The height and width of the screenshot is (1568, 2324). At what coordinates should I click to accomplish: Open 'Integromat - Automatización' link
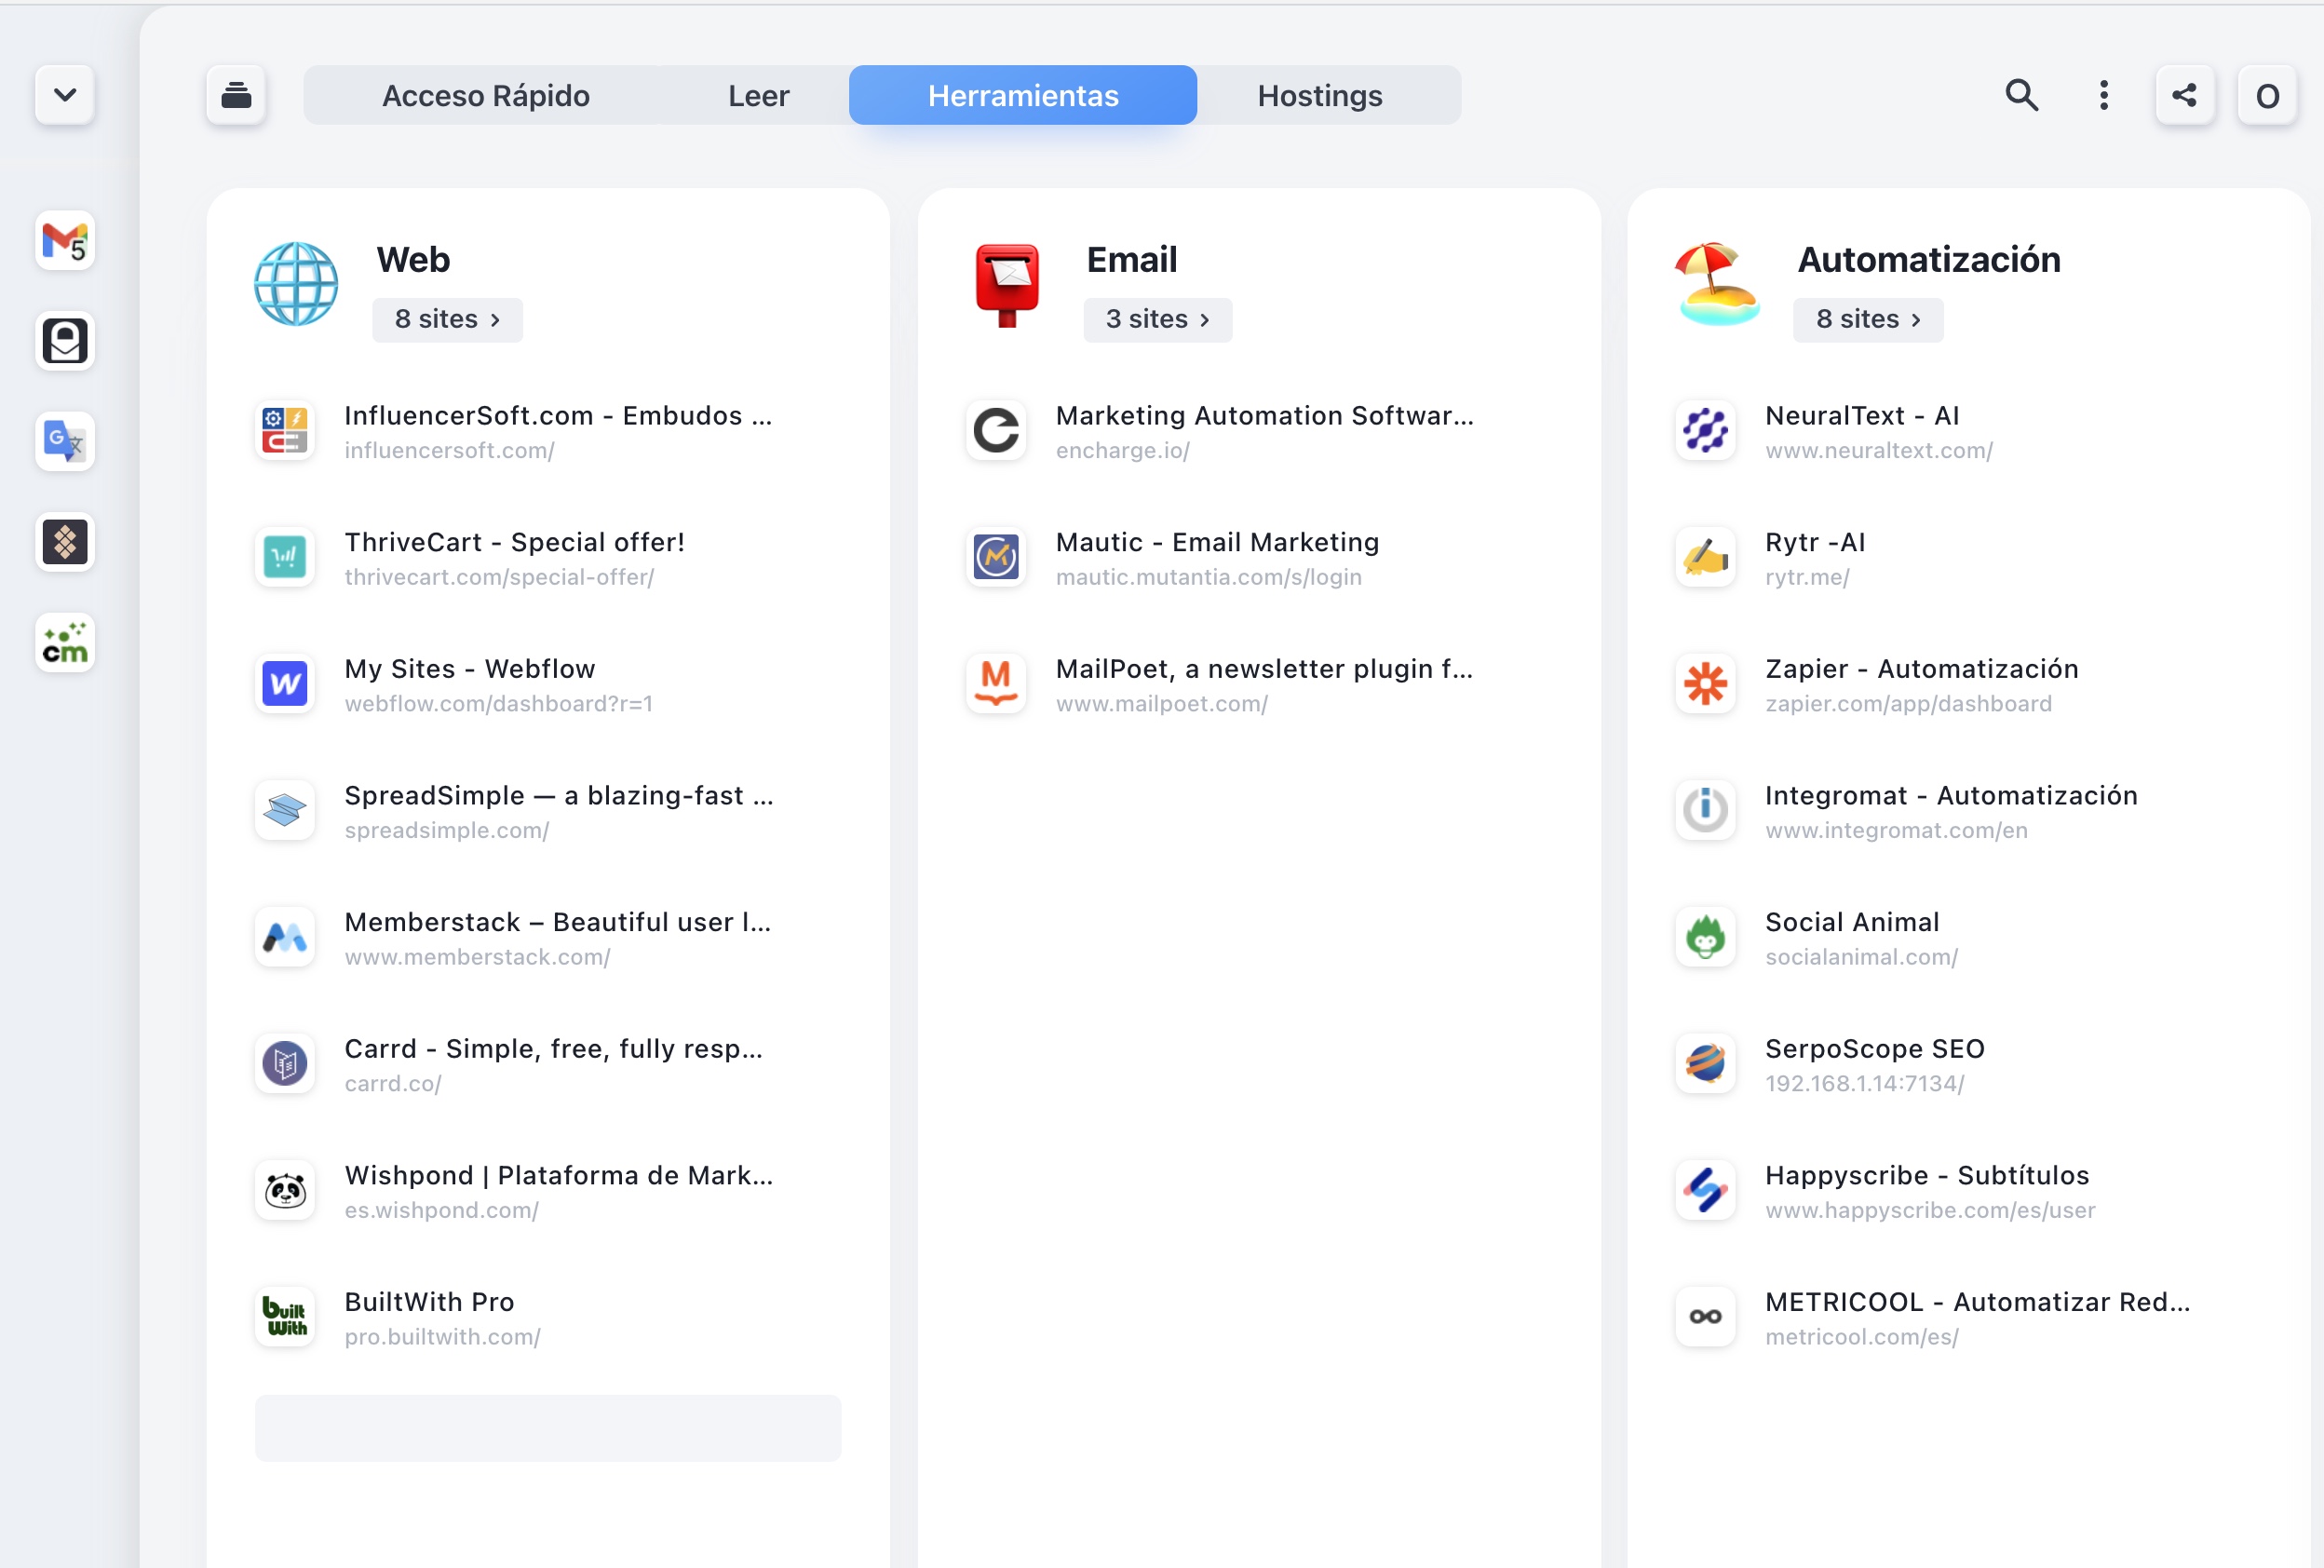(x=1952, y=795)
